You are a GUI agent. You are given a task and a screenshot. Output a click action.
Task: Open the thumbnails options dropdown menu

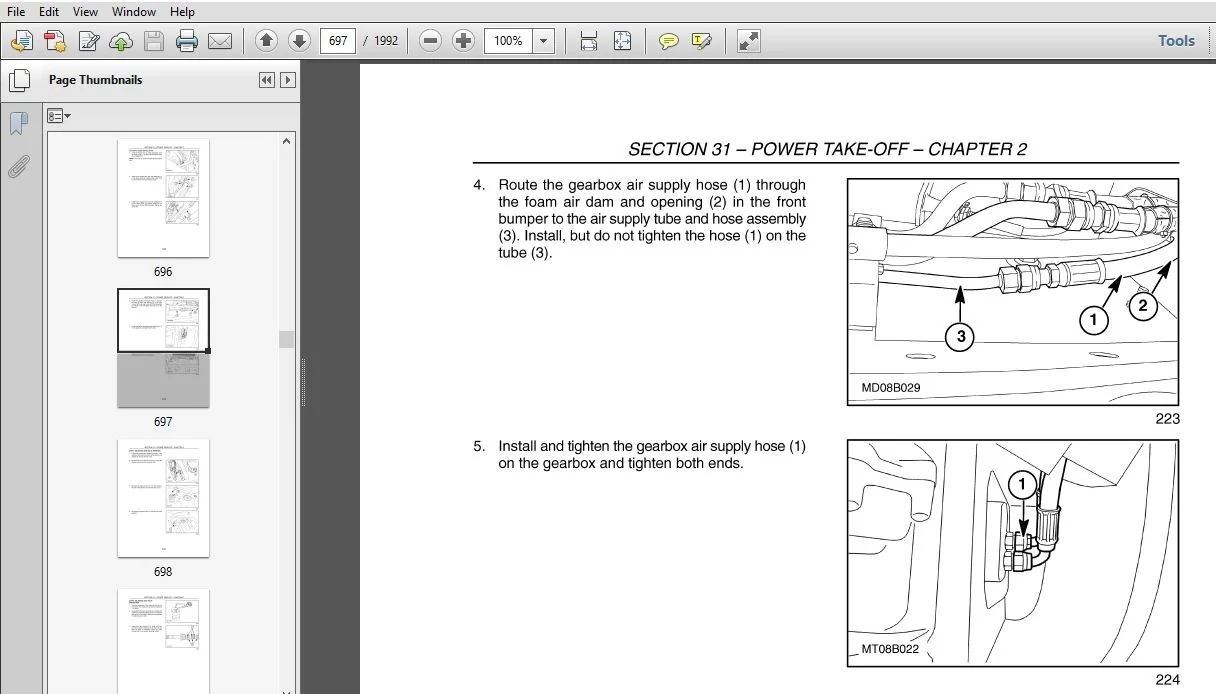coord(59,116)
